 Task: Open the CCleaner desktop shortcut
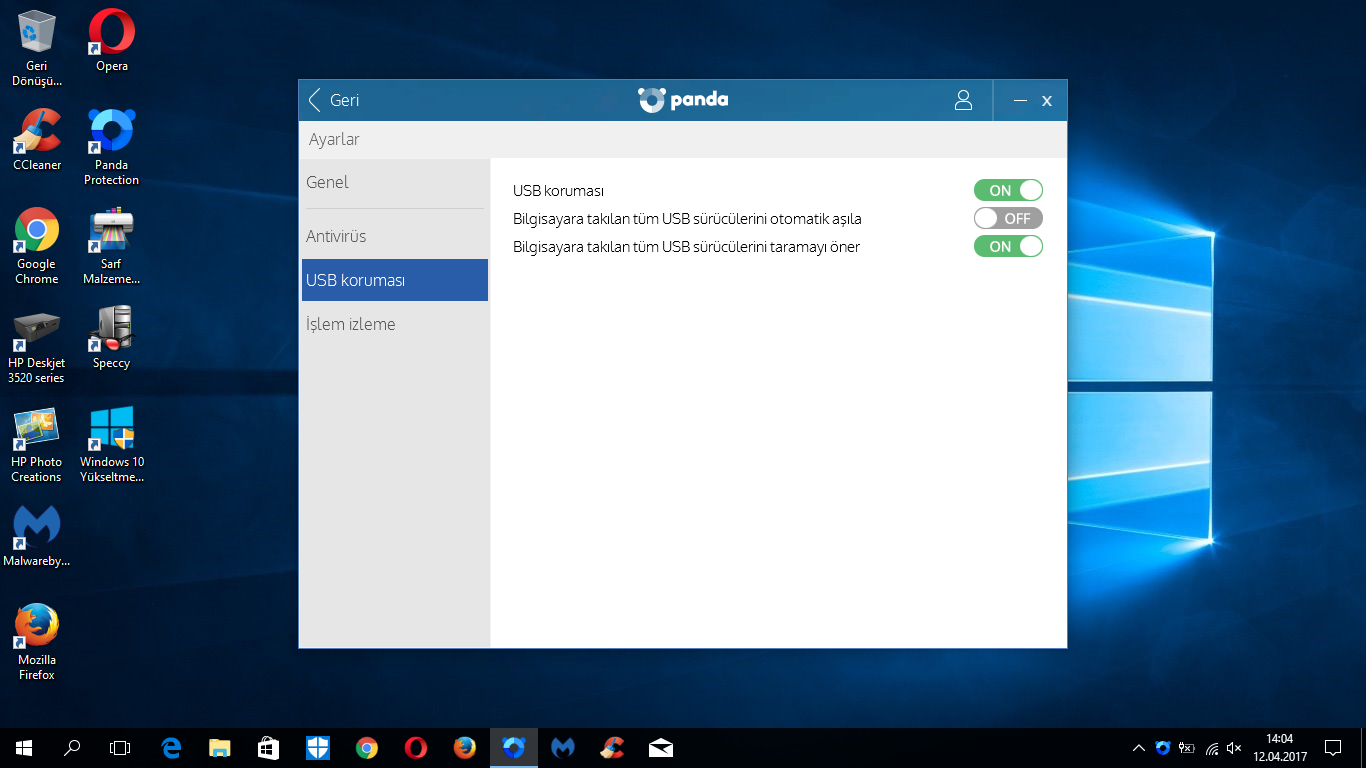[x=37, y=139]
